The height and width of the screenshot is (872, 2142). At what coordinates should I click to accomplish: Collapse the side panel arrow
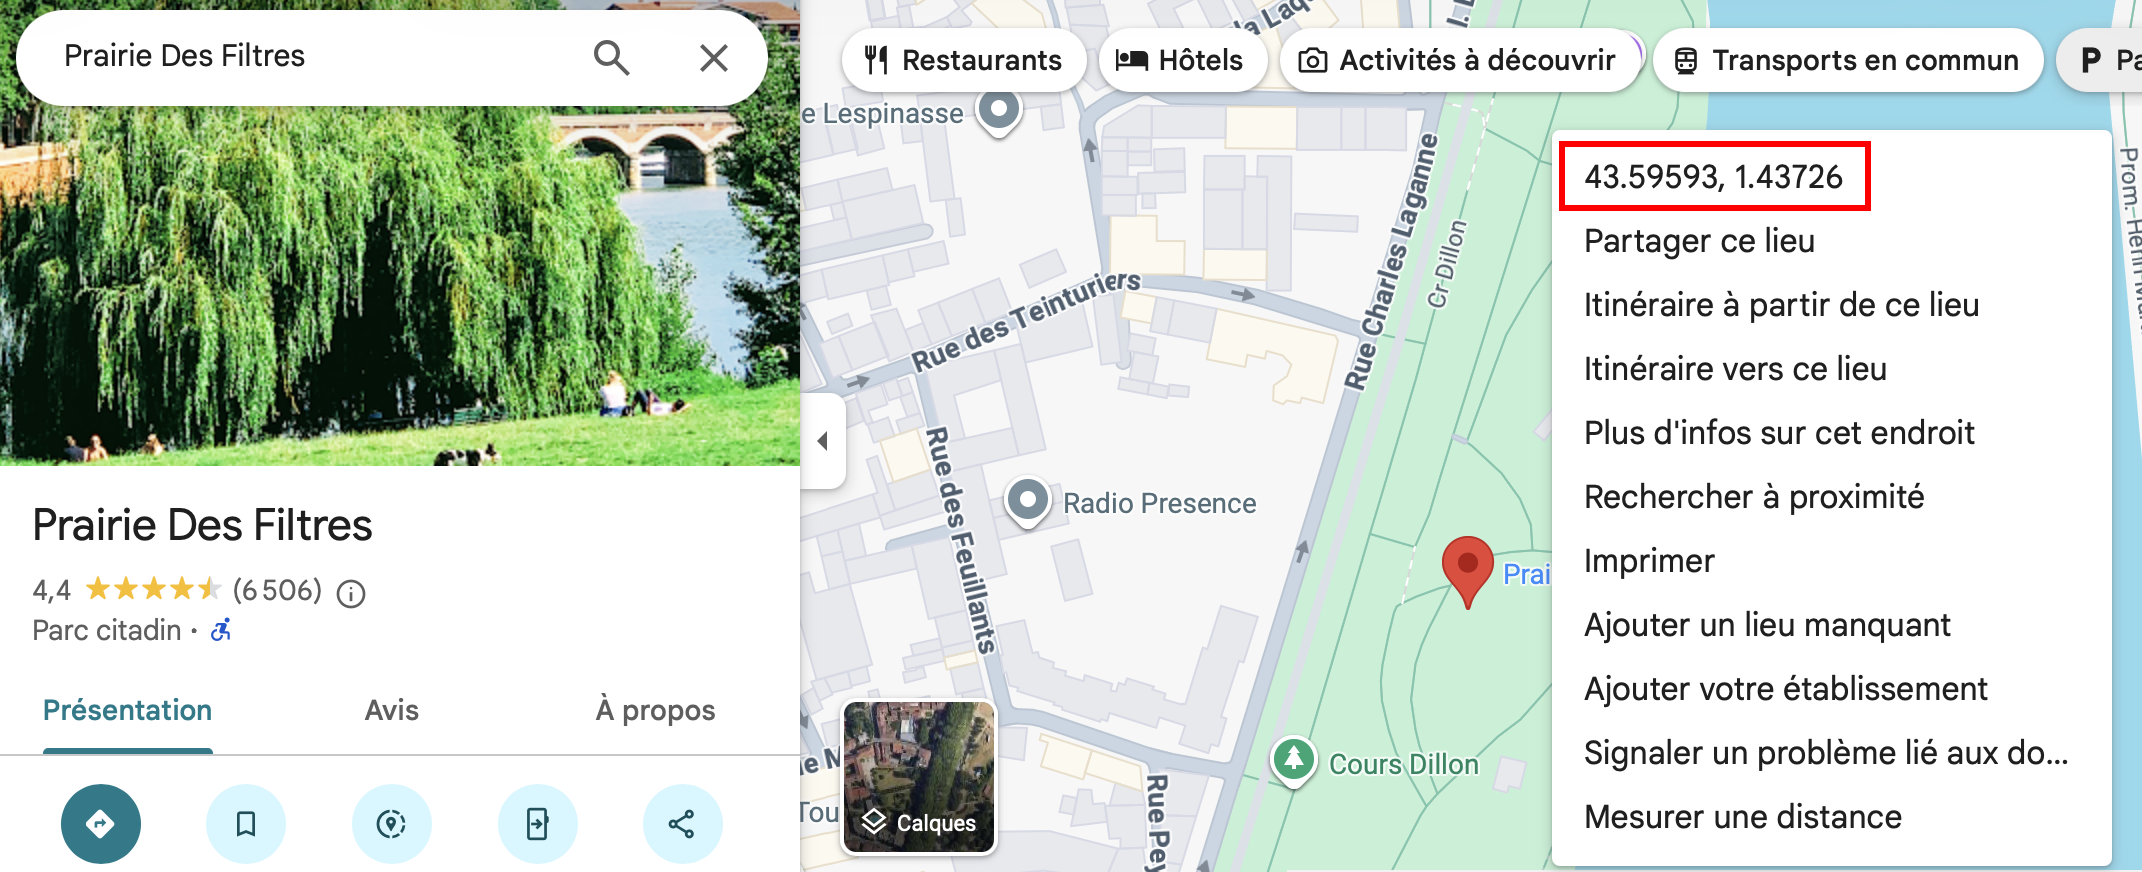(823, 441)
